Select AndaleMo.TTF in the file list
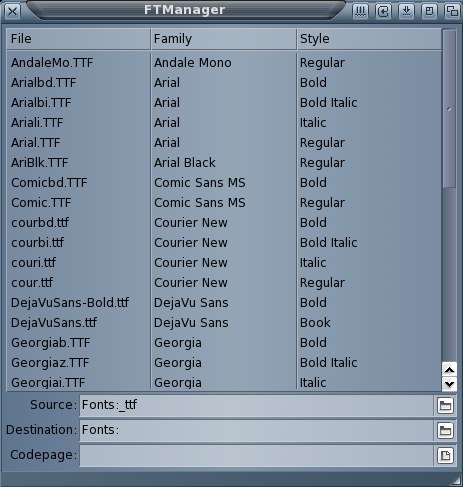 (52, 63)
